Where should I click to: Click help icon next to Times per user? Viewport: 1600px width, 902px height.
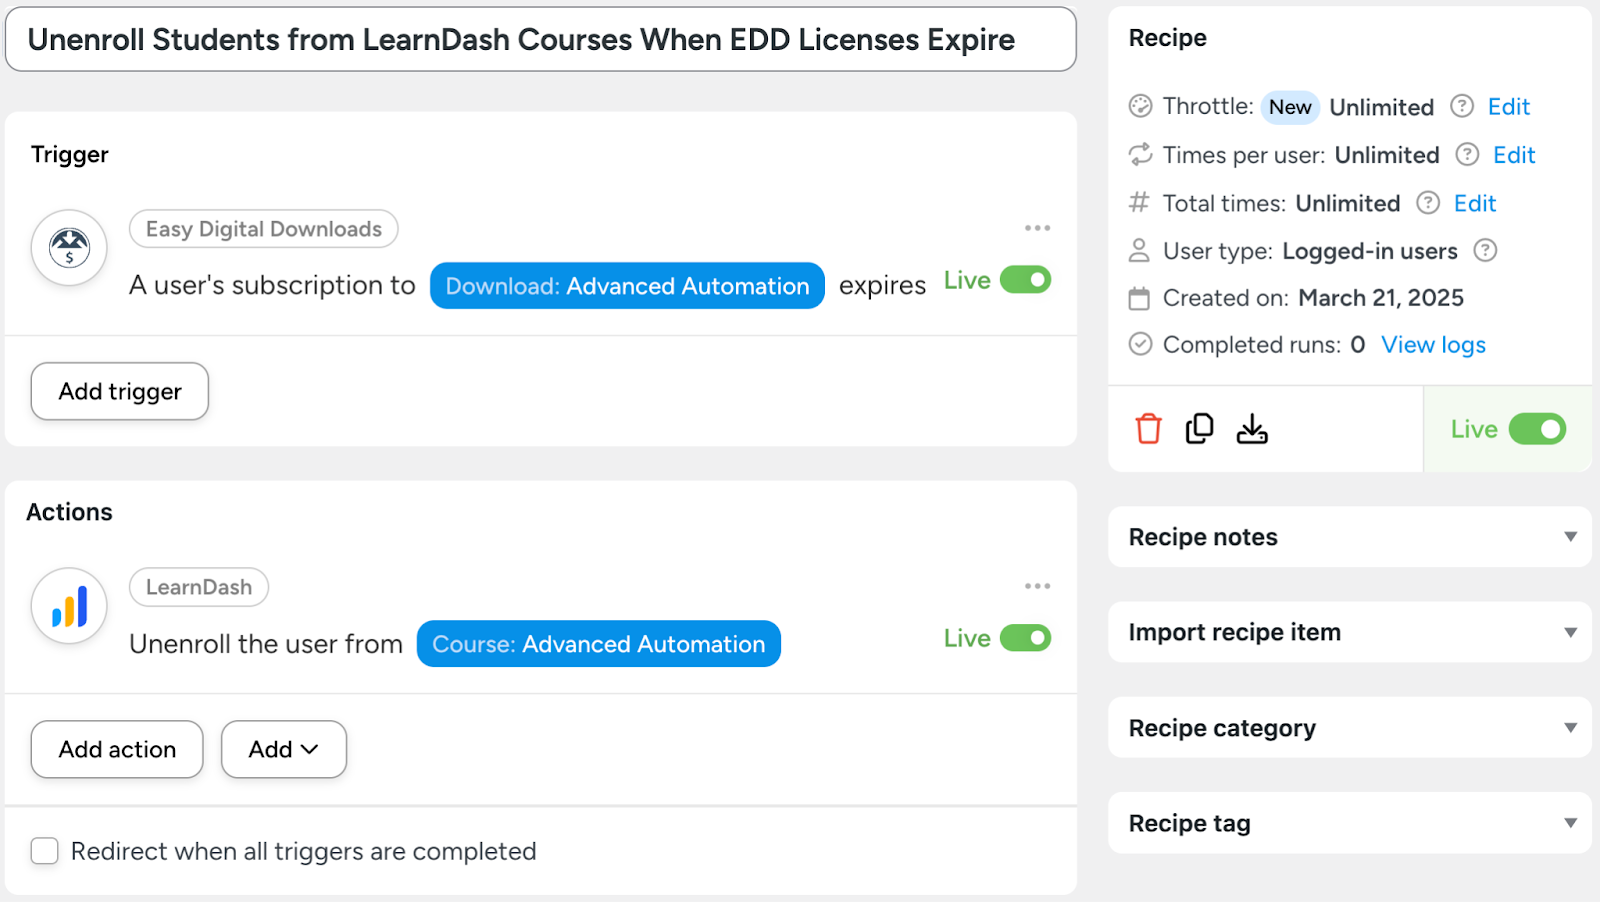(1467, 154)
